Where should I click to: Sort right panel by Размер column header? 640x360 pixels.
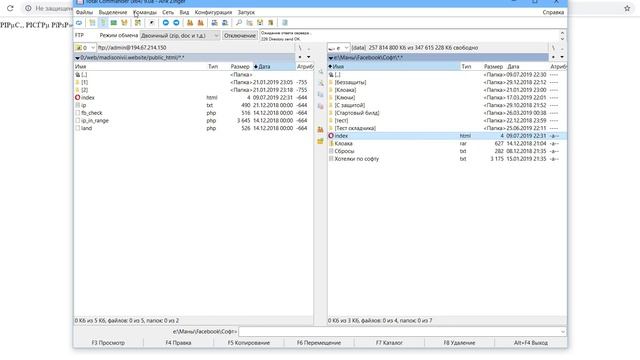pos(493,67)
